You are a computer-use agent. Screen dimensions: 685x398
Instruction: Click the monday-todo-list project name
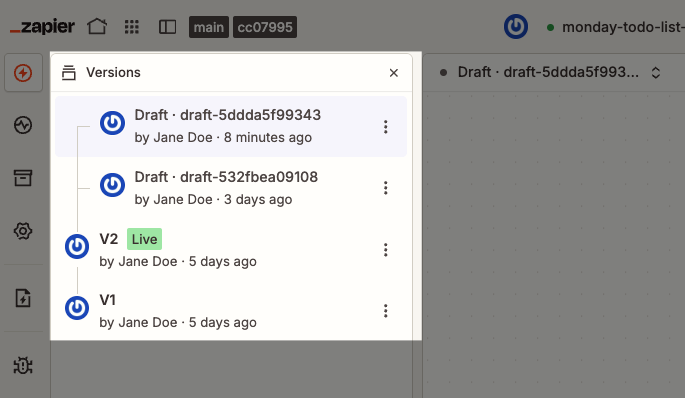pos(623,27)
